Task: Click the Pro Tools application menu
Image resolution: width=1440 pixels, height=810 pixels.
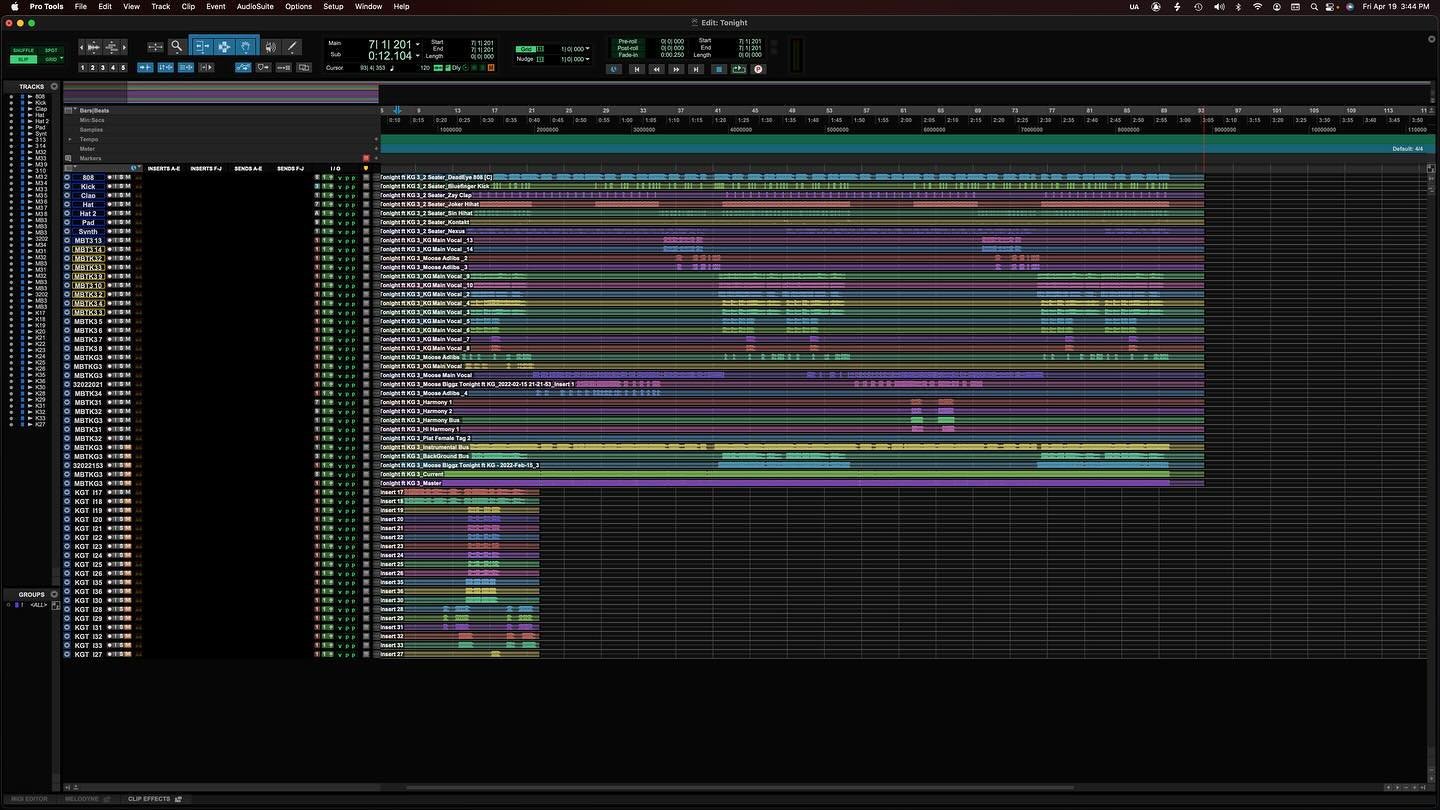Action: pos(46,6)
